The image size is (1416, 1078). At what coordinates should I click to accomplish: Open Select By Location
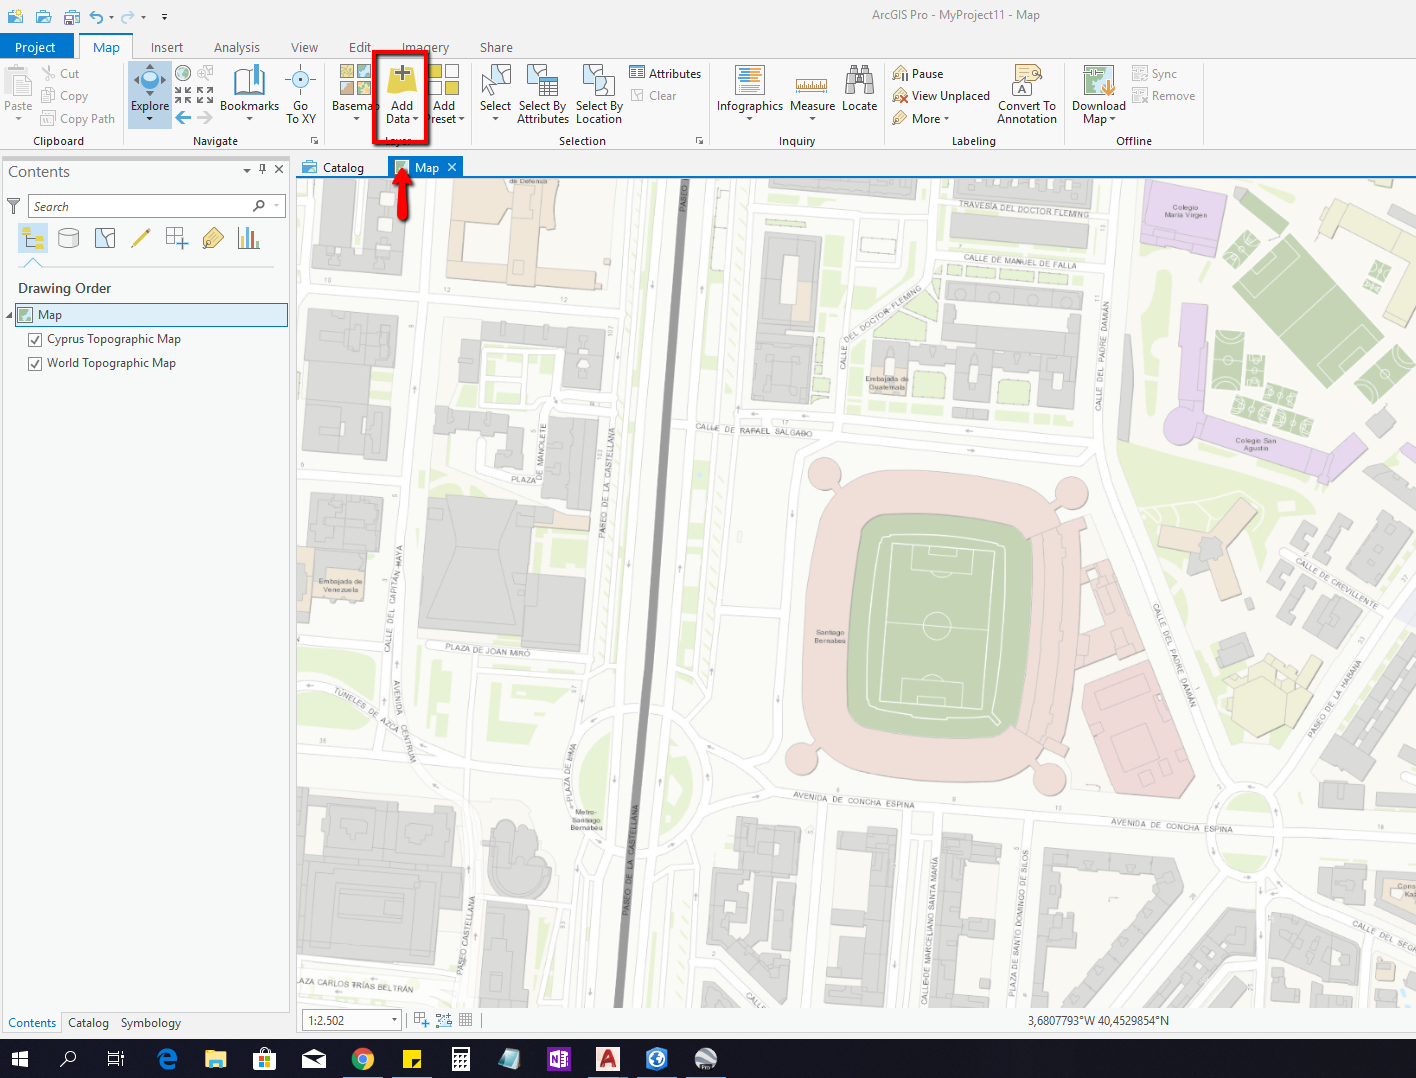click(599, 94)
